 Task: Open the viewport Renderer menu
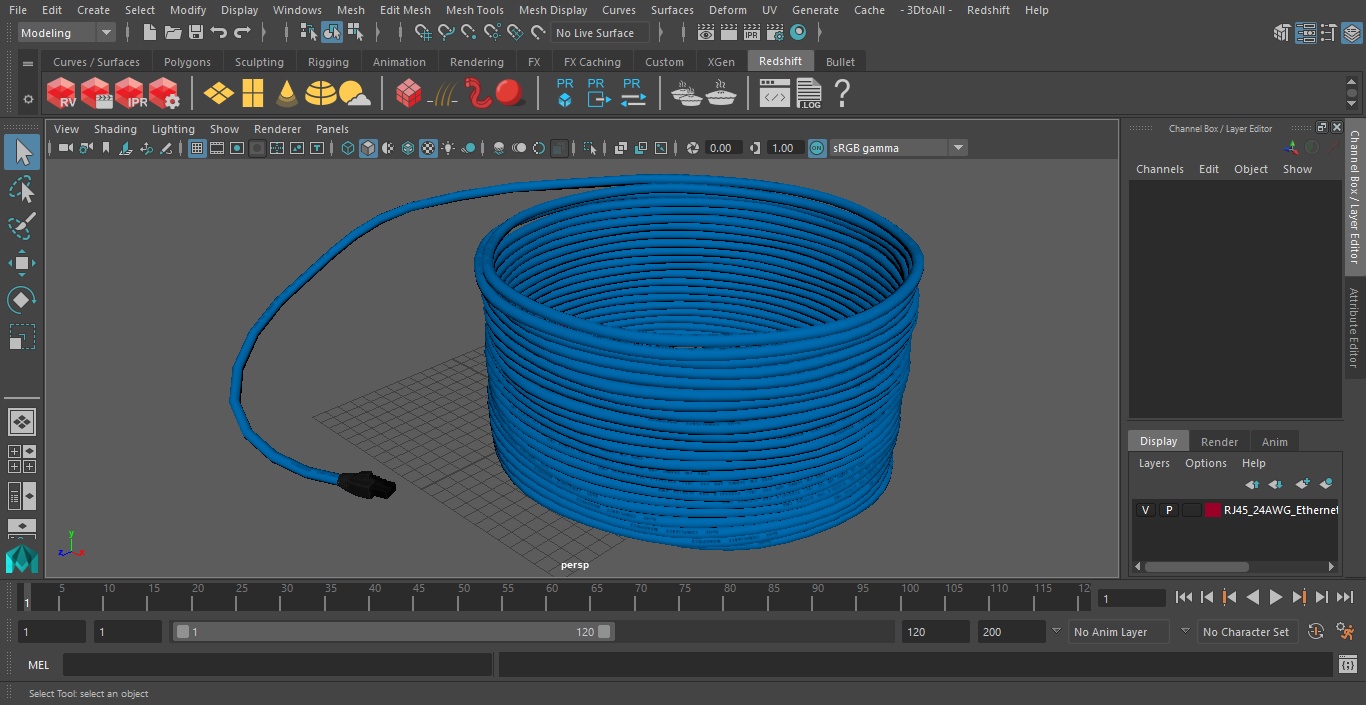[277, 129]
